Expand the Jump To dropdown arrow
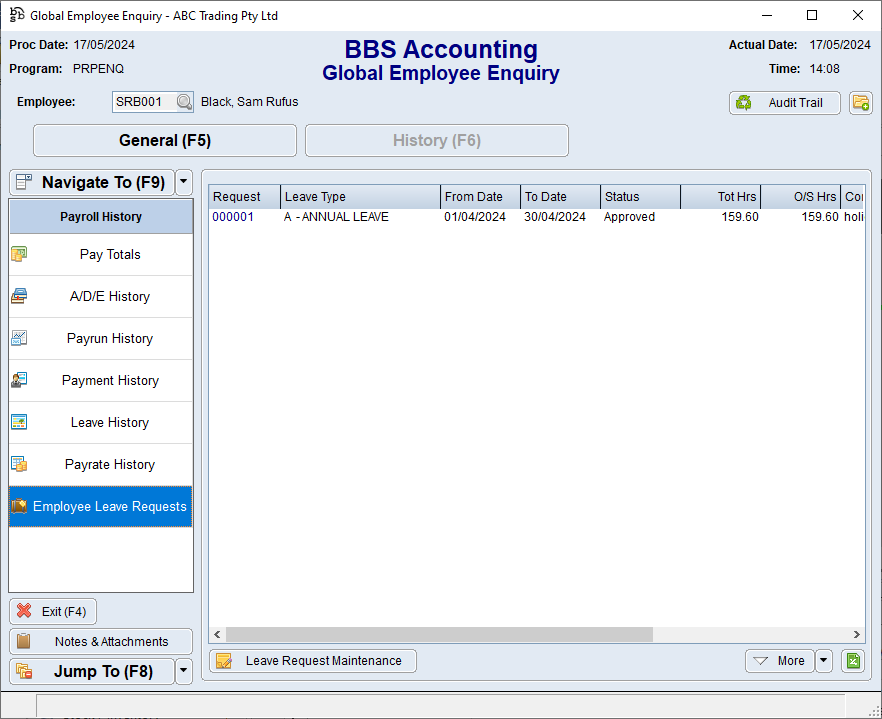The width and height of the screenshot is (882, 719). coord(184,672)
